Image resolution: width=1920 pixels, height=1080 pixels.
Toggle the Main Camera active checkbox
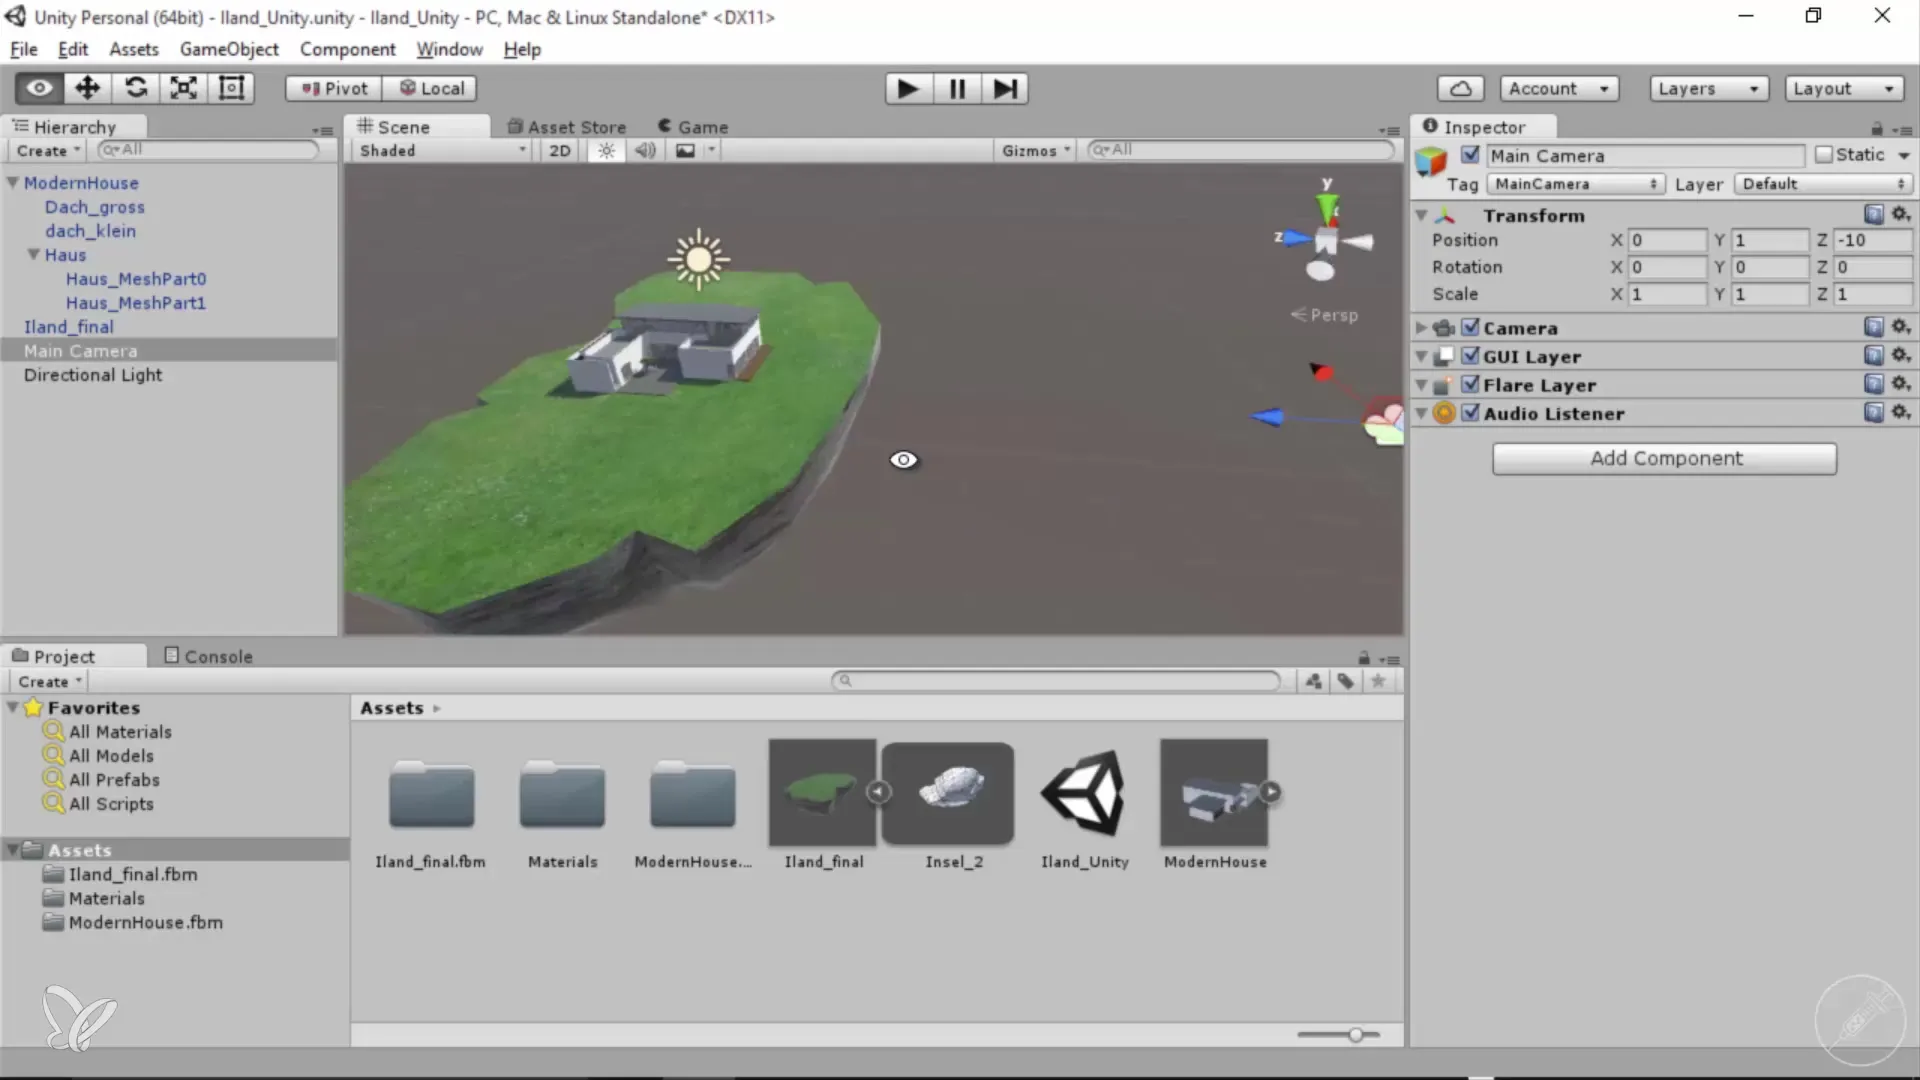pyautogui.click(x=1470, y=155)
